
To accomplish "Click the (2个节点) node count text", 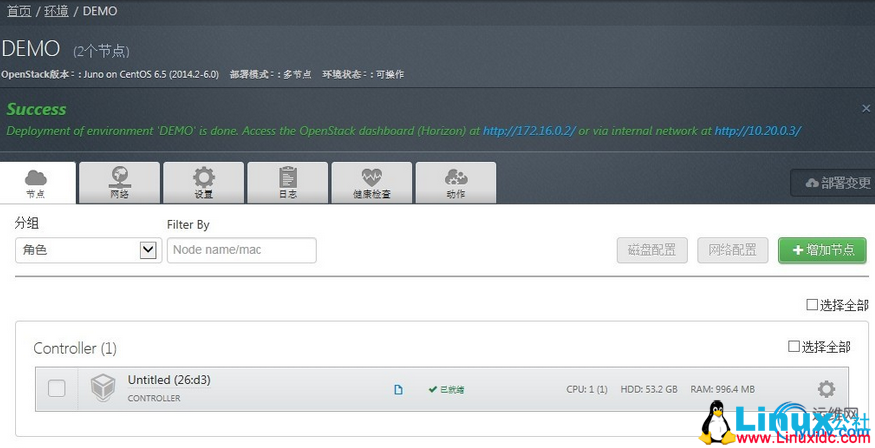I will coord(101,51).
